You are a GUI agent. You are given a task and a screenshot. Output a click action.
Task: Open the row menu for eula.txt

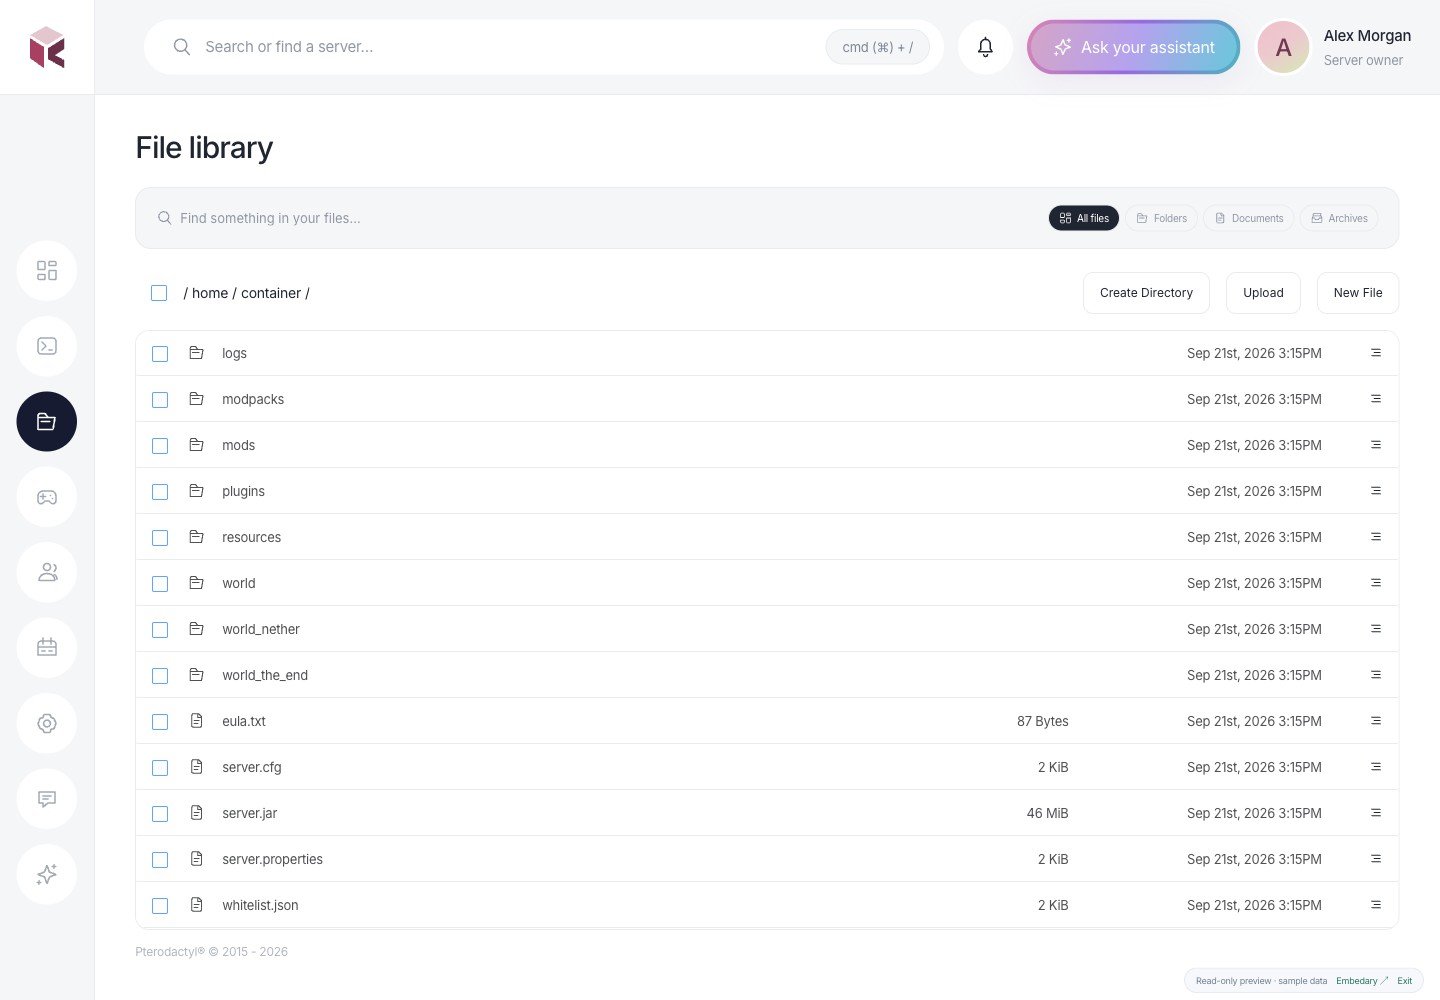coord(1376,721)
